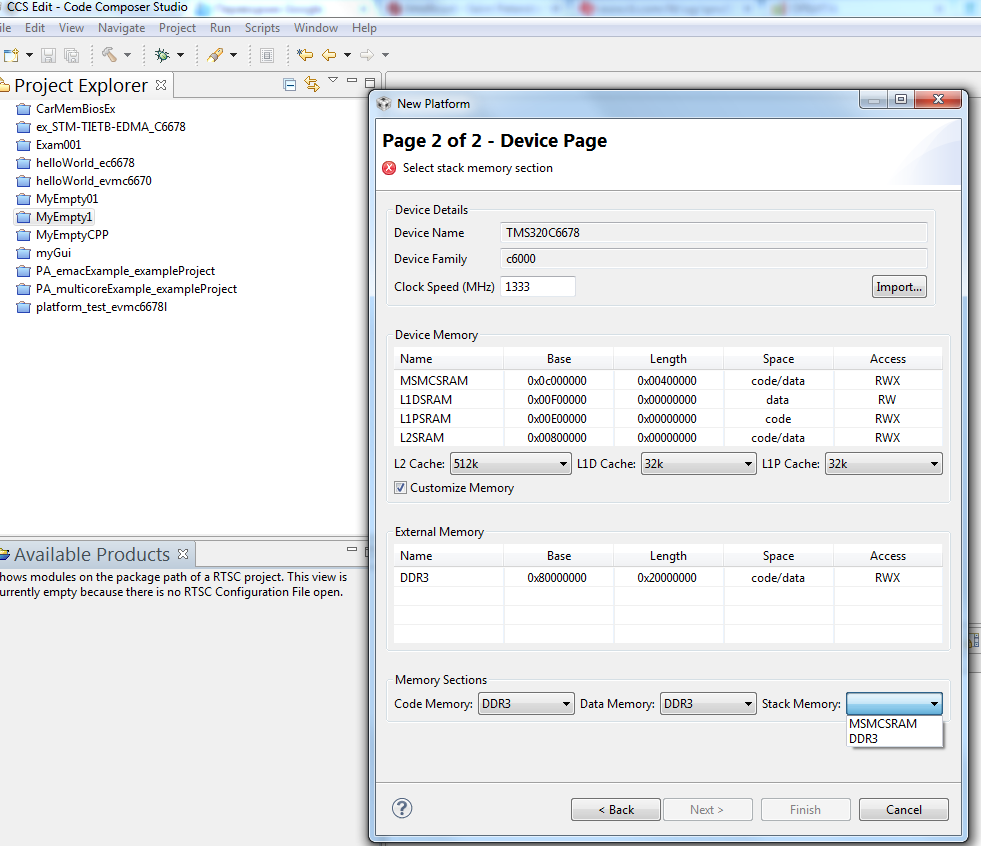981x846 pixels.
Task: Open the Code Memory dropdown
Action: point(526,704)
